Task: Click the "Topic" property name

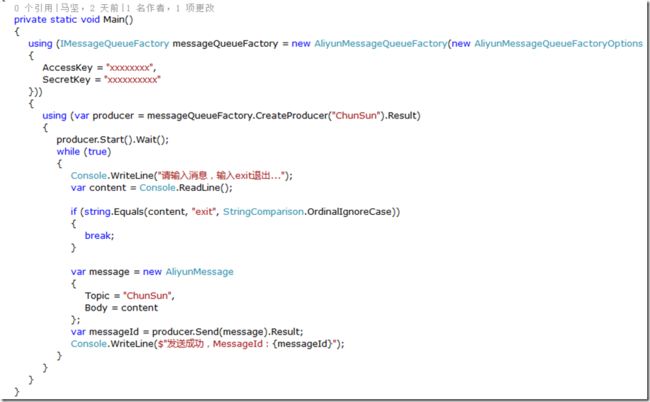Action: 97,296
